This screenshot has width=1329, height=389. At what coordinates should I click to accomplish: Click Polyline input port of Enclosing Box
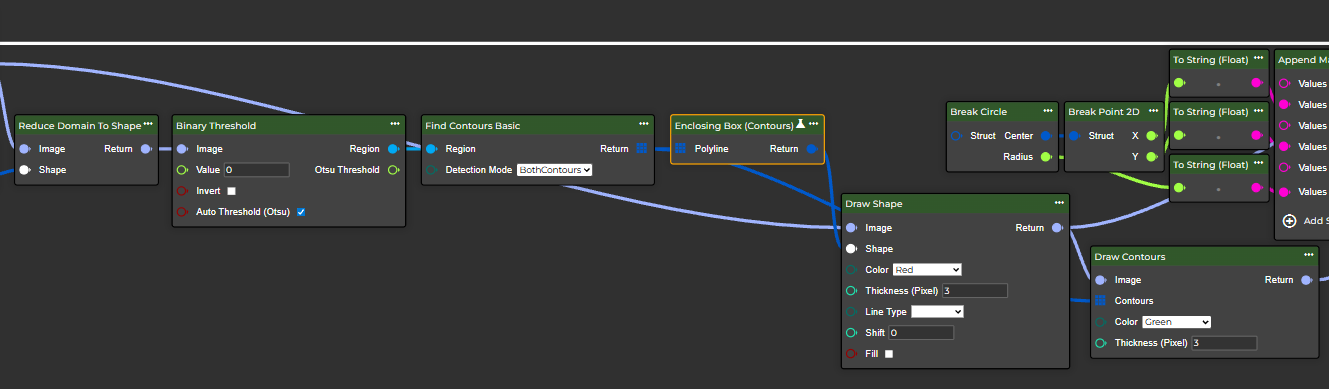click(x=680, y=149)
